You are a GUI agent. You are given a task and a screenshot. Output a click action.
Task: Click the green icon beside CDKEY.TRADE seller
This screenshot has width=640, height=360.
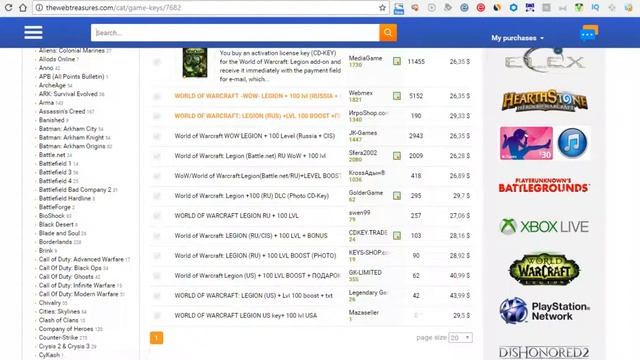[x=397, y=236]
